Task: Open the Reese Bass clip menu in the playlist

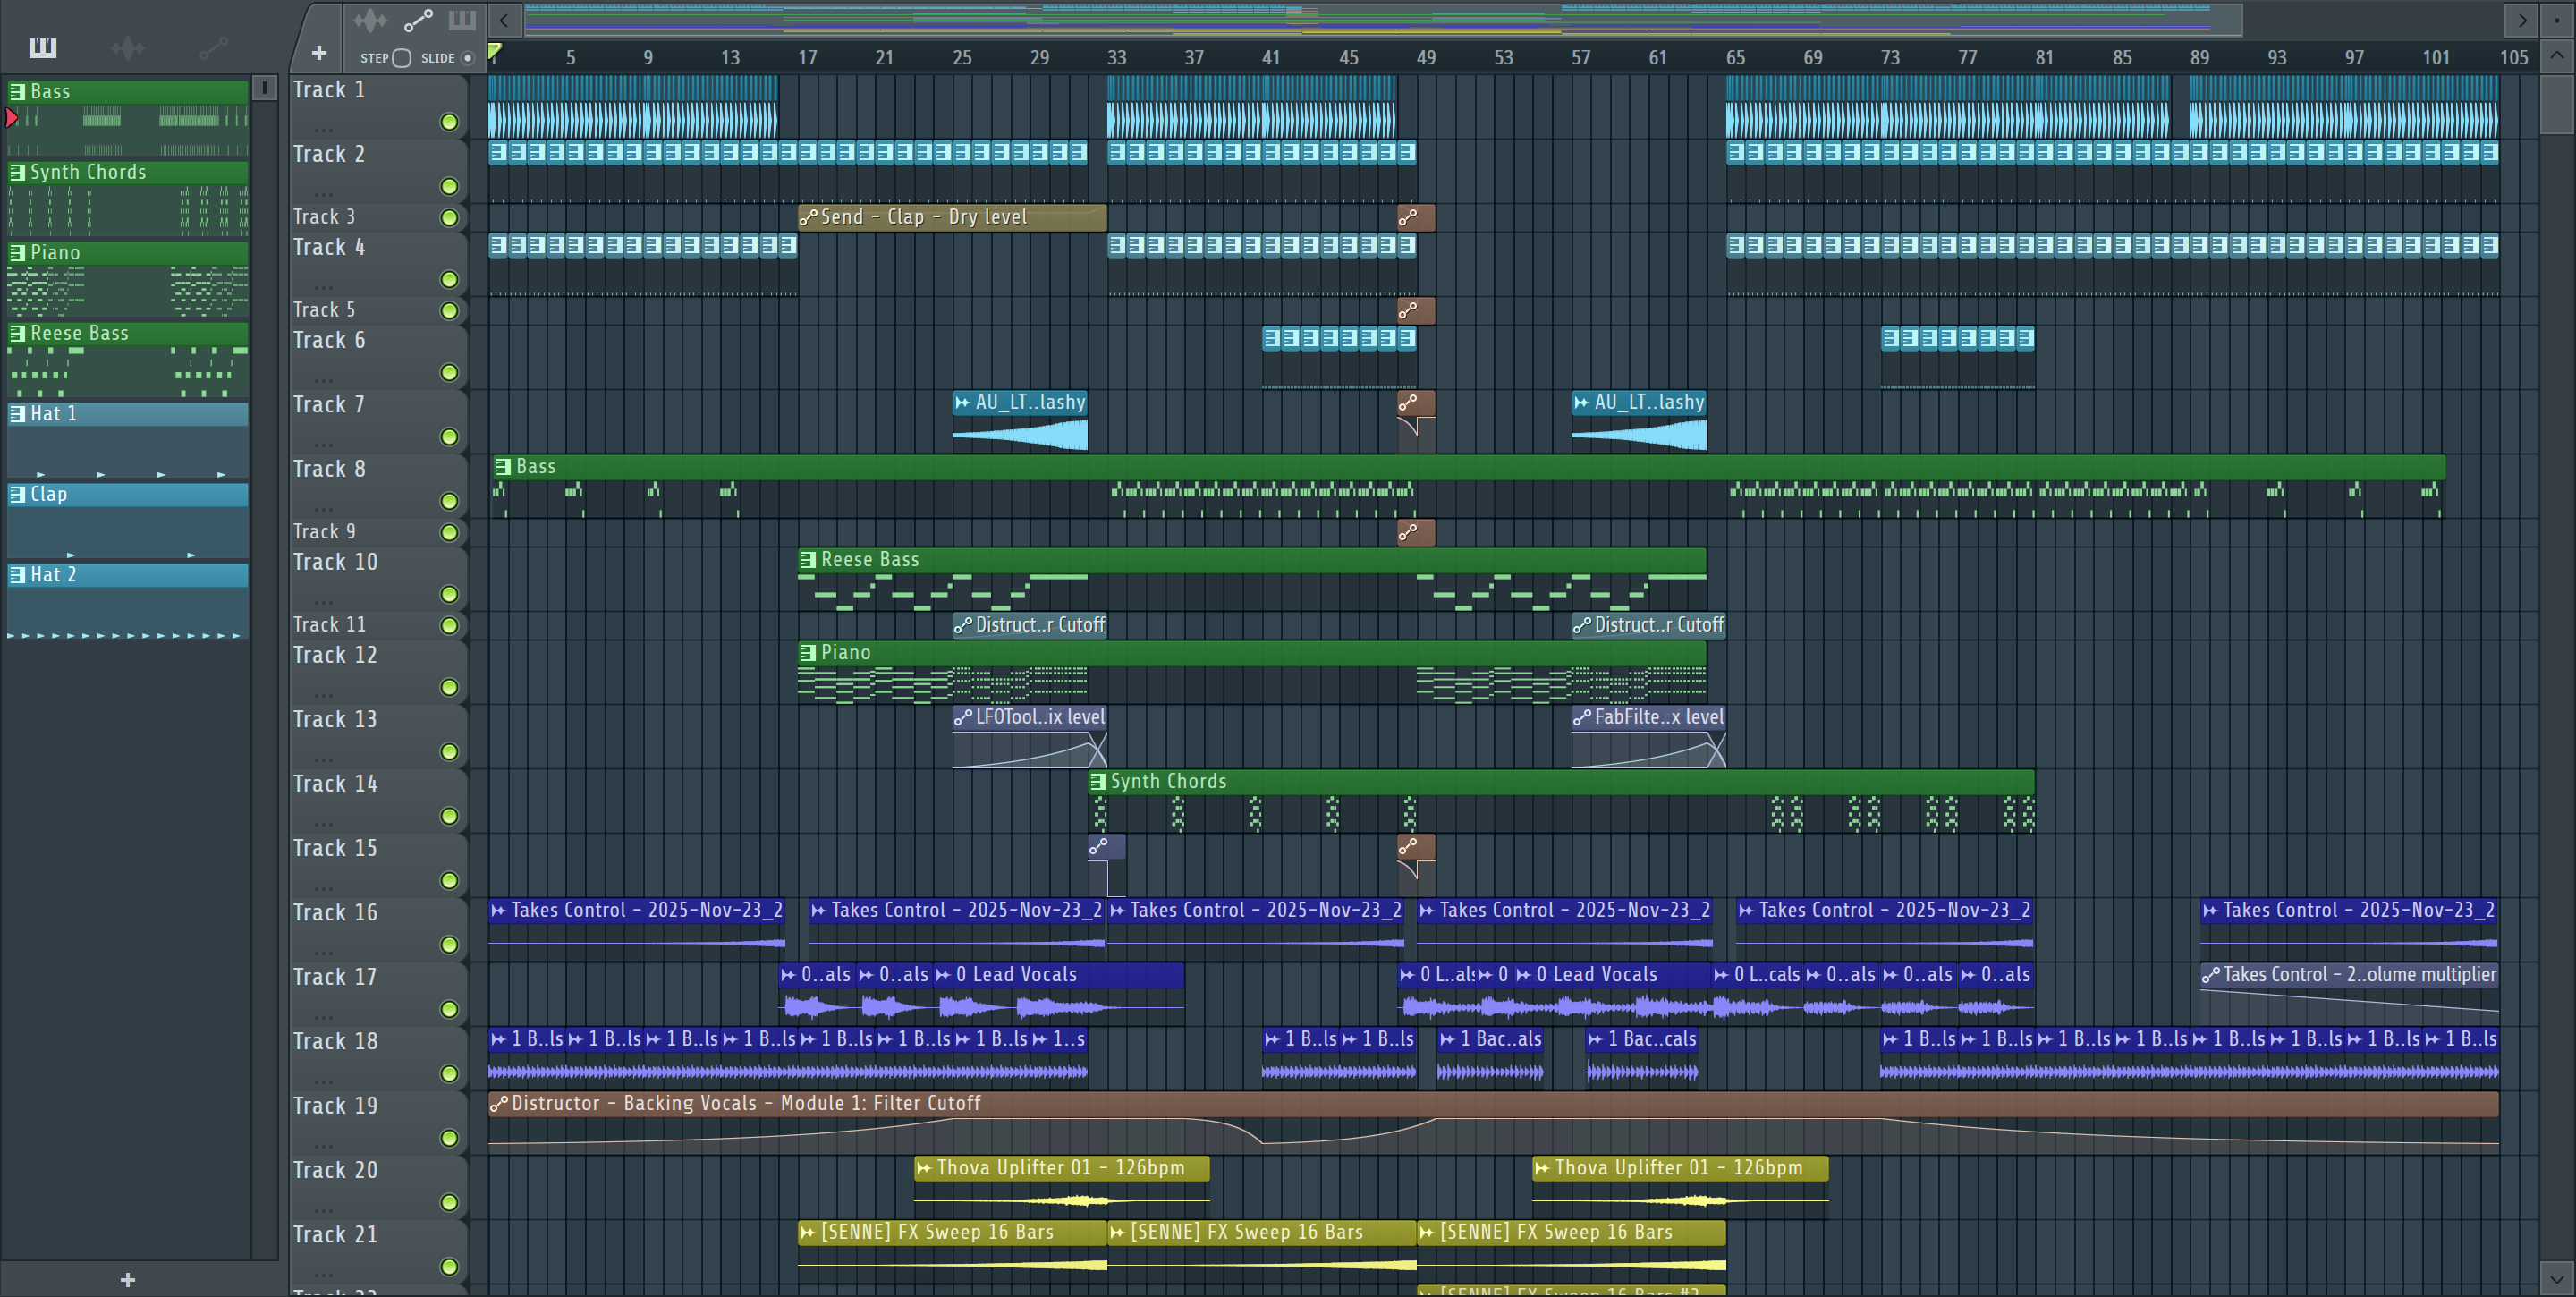Action: click(808, 560)
